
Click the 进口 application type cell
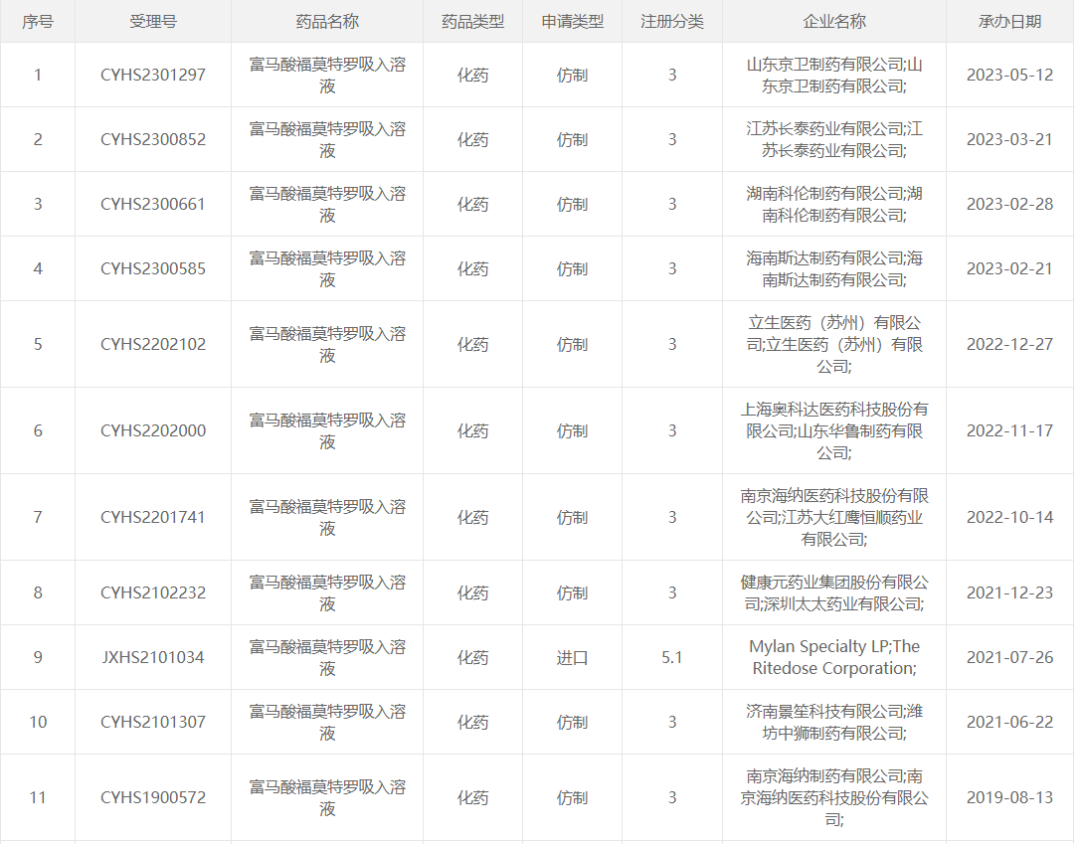click(572, 658)
